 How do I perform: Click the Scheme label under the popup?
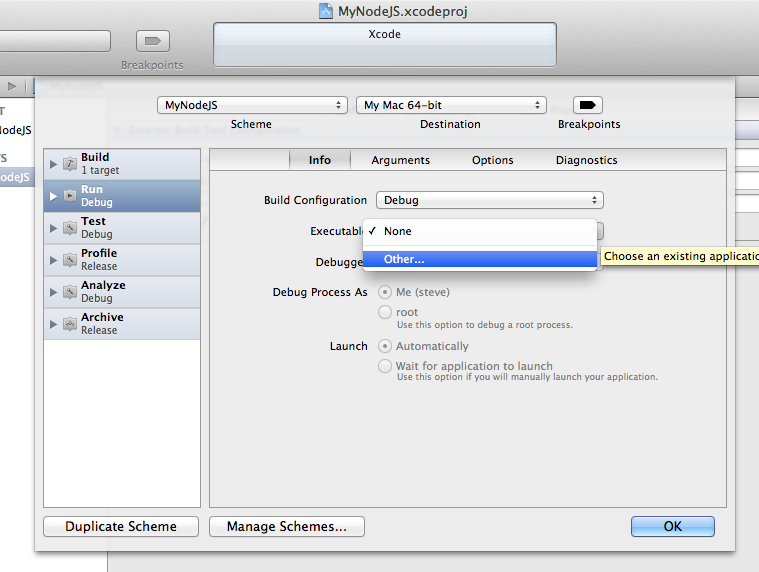click(x=251, y=124)
